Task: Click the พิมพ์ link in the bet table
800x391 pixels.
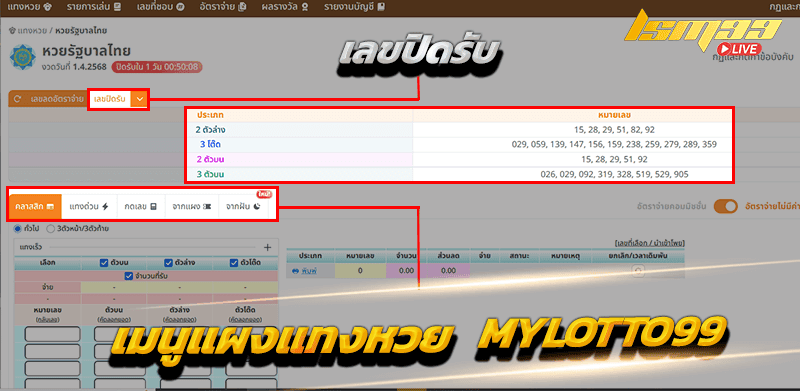Action: tap(310, 271)
